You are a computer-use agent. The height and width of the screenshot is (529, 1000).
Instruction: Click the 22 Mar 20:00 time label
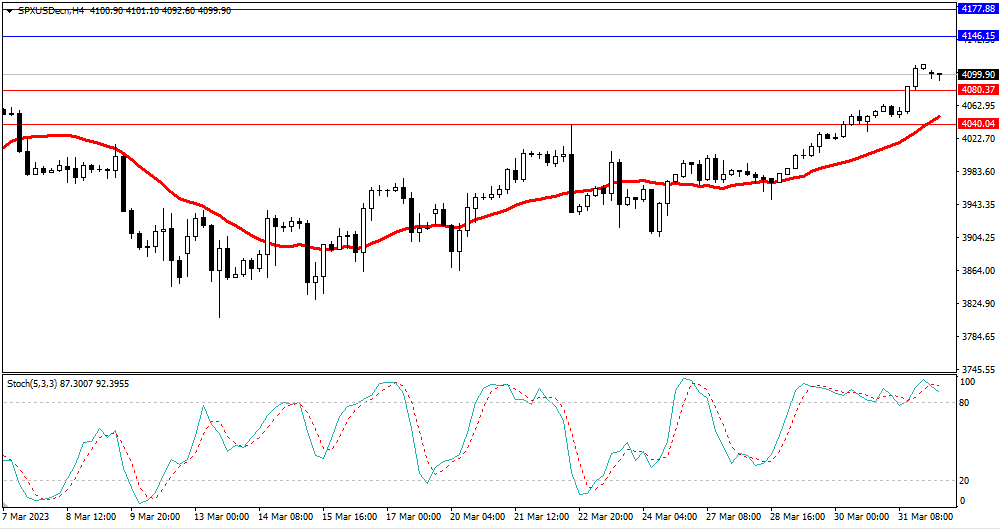coord(605,516)
